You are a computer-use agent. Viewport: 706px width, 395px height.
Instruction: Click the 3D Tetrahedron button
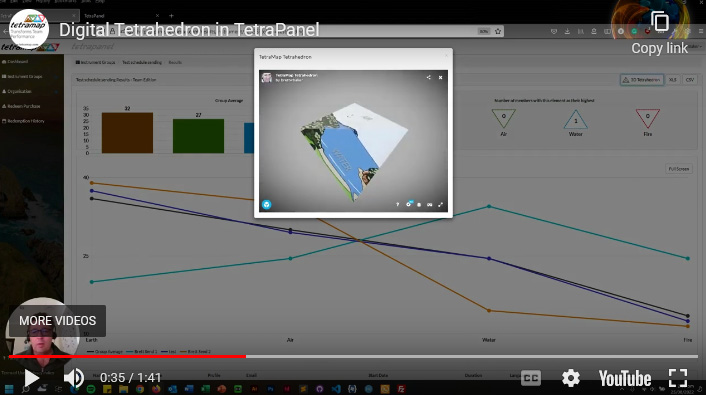click(x=642, y=80)
